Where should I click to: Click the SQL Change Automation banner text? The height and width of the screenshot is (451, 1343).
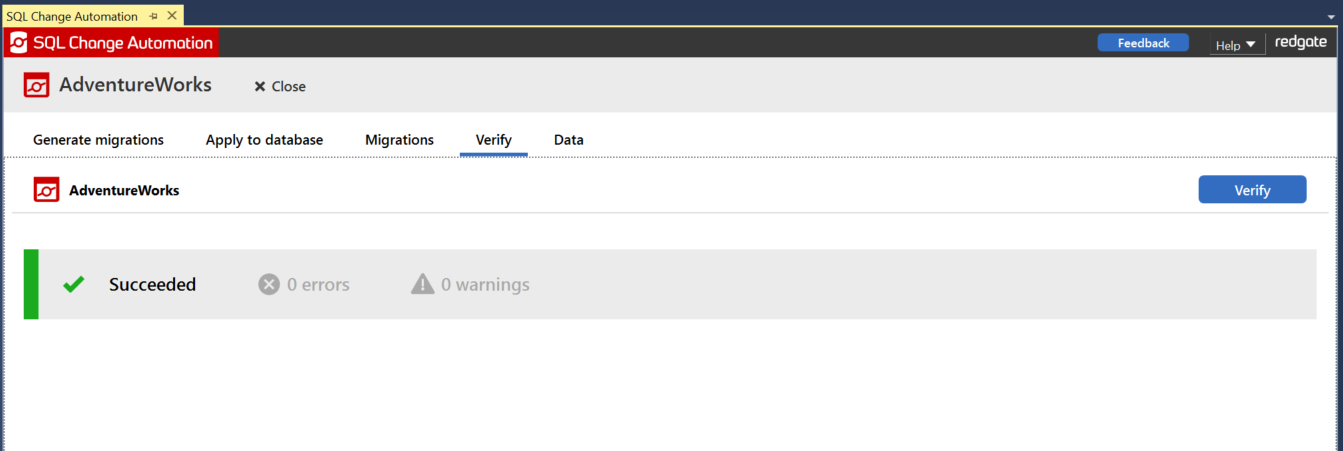123,43
